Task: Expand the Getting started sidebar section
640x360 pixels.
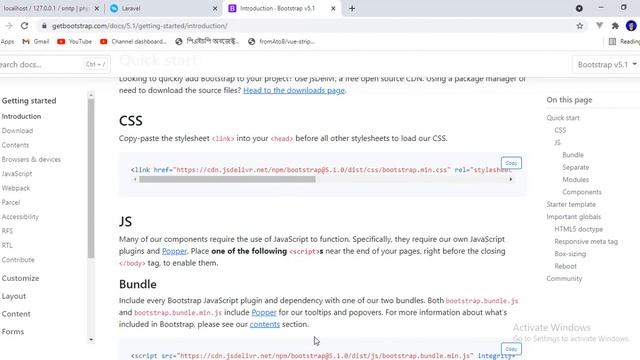Action: click(x=29, y=100)
